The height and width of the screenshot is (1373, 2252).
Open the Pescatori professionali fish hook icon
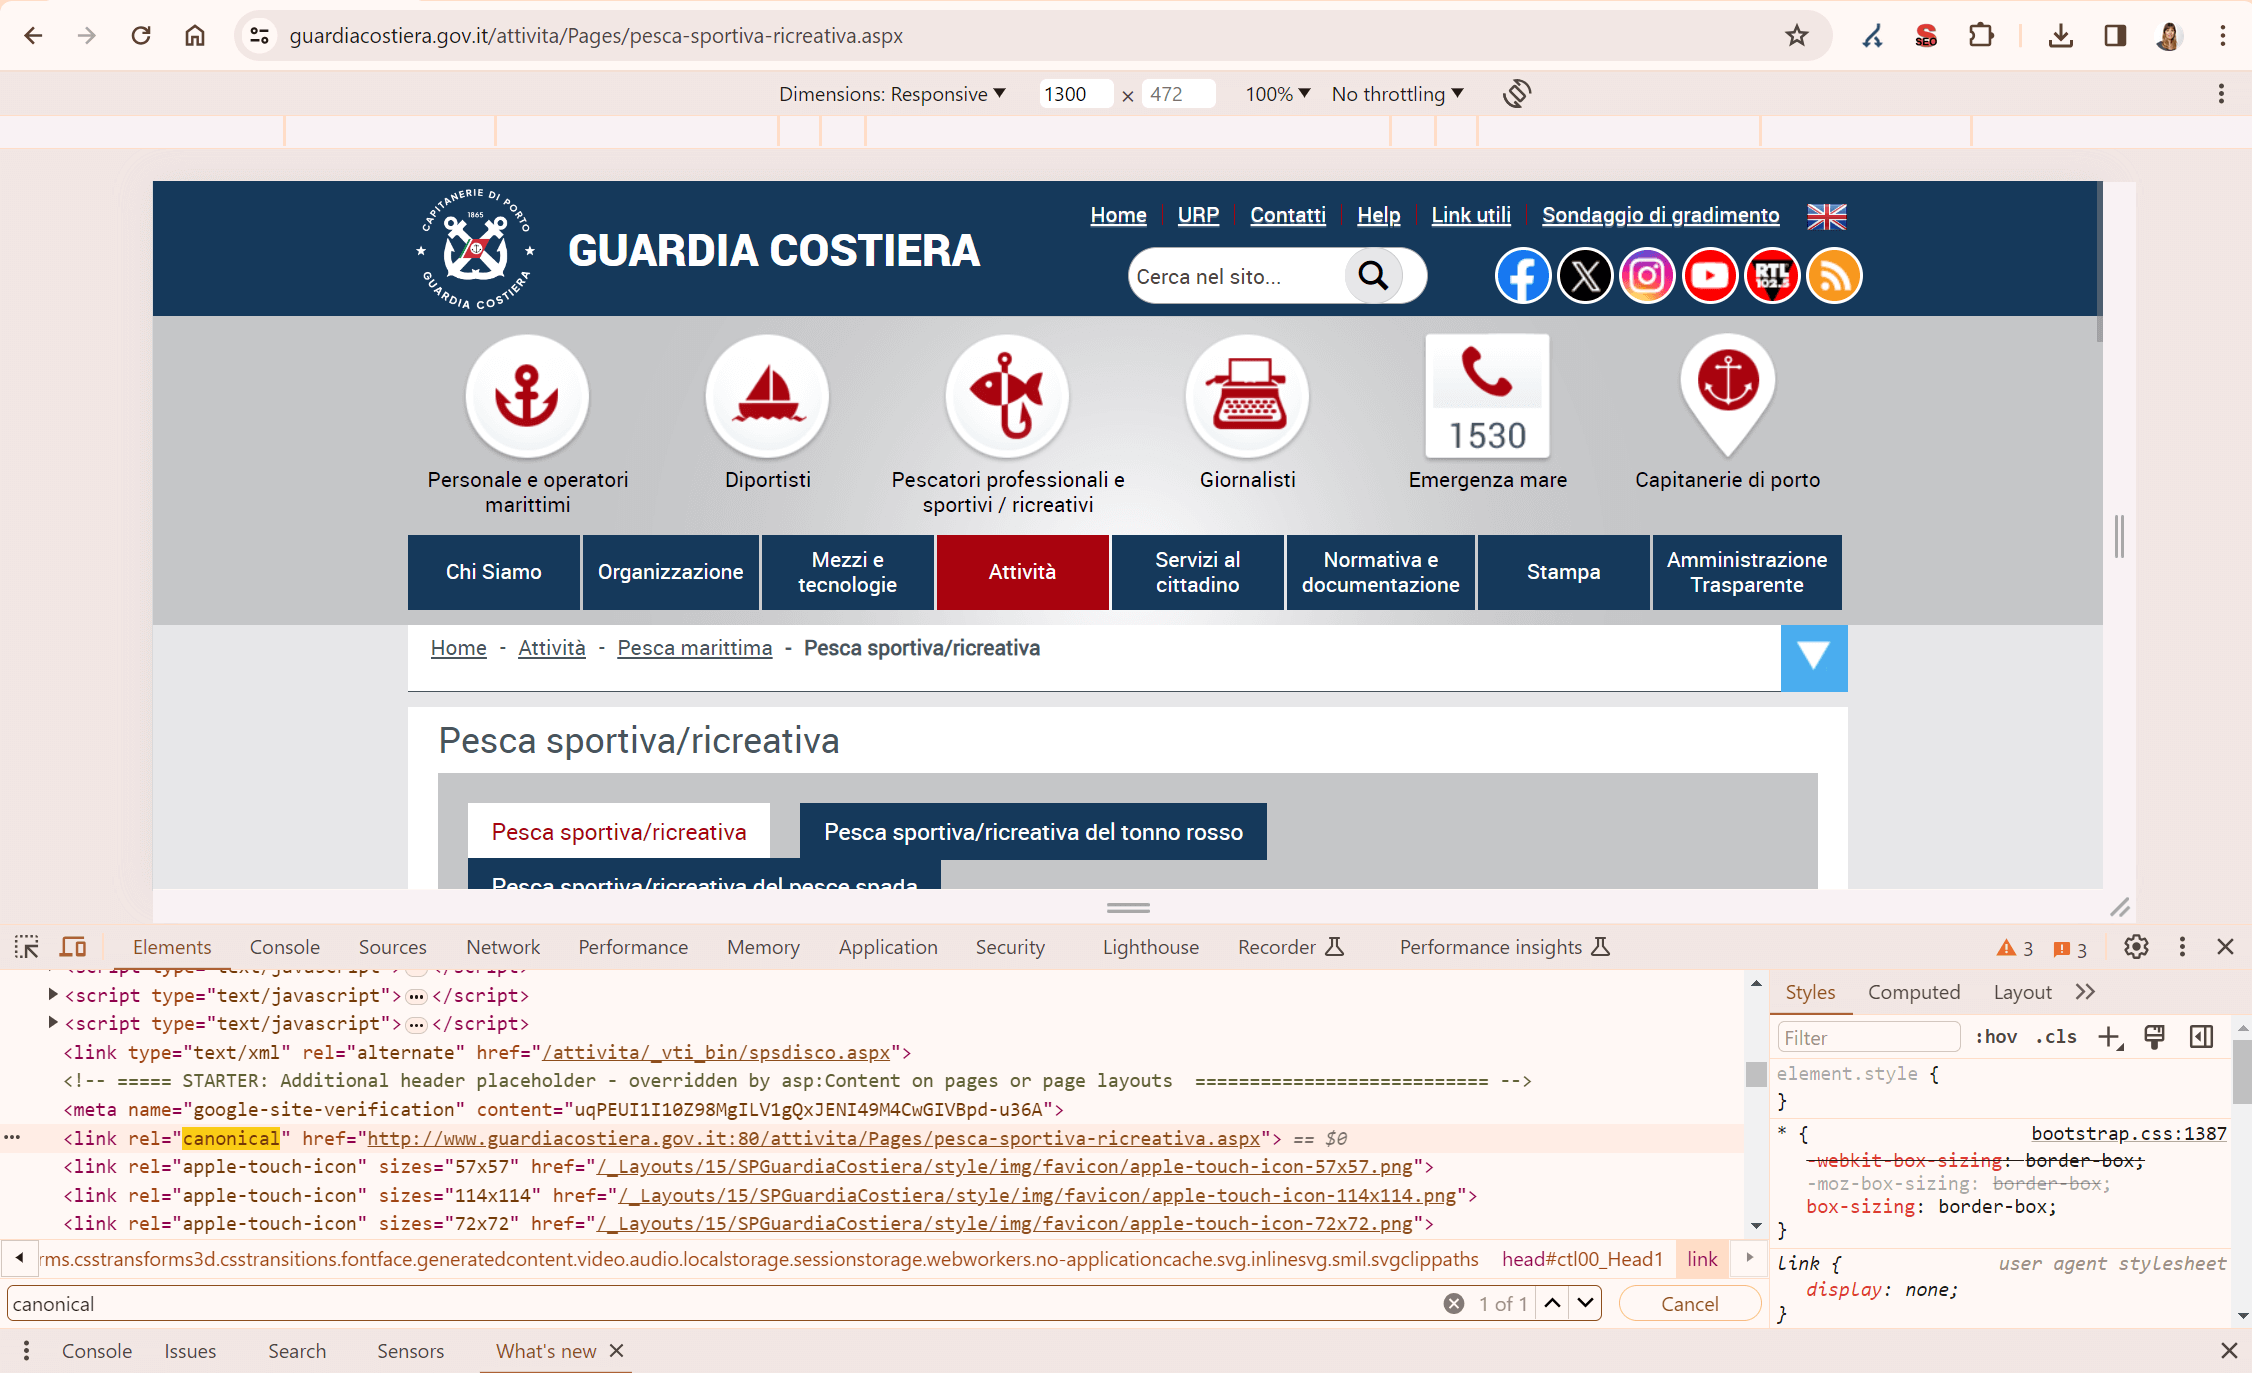[1007, 396]
